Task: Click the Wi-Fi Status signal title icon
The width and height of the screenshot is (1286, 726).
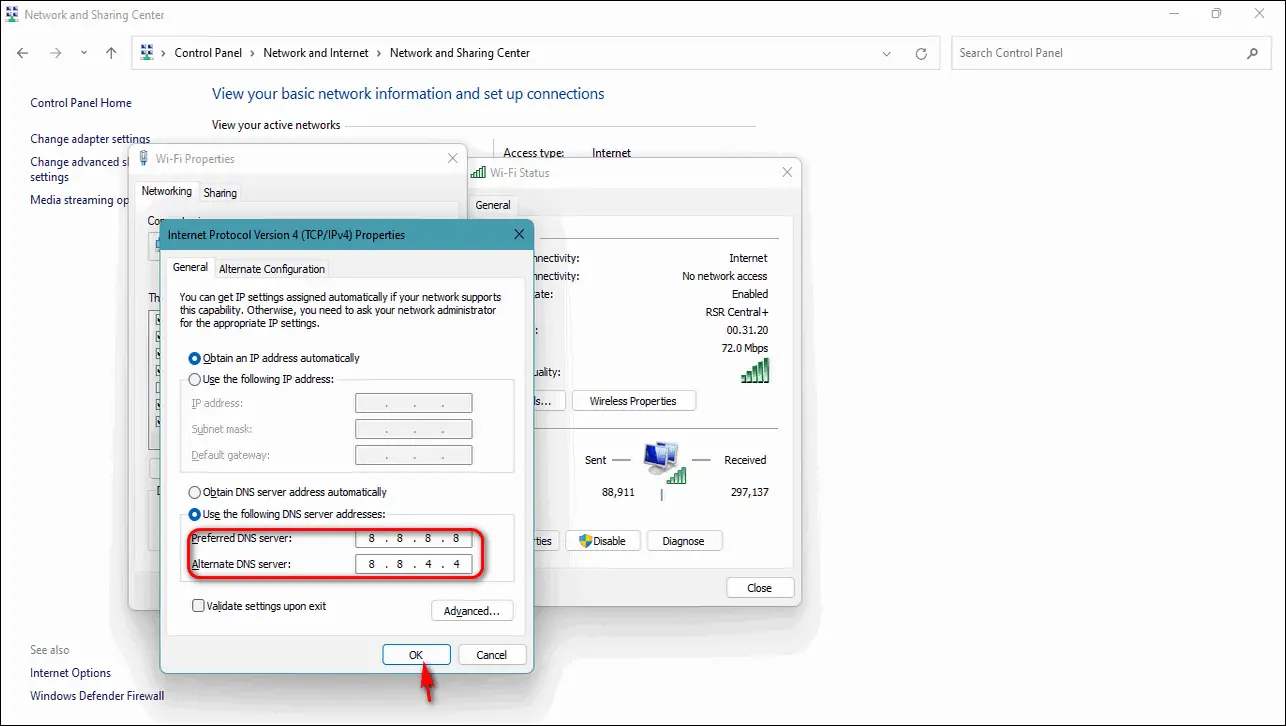Action: click(478, 172)
